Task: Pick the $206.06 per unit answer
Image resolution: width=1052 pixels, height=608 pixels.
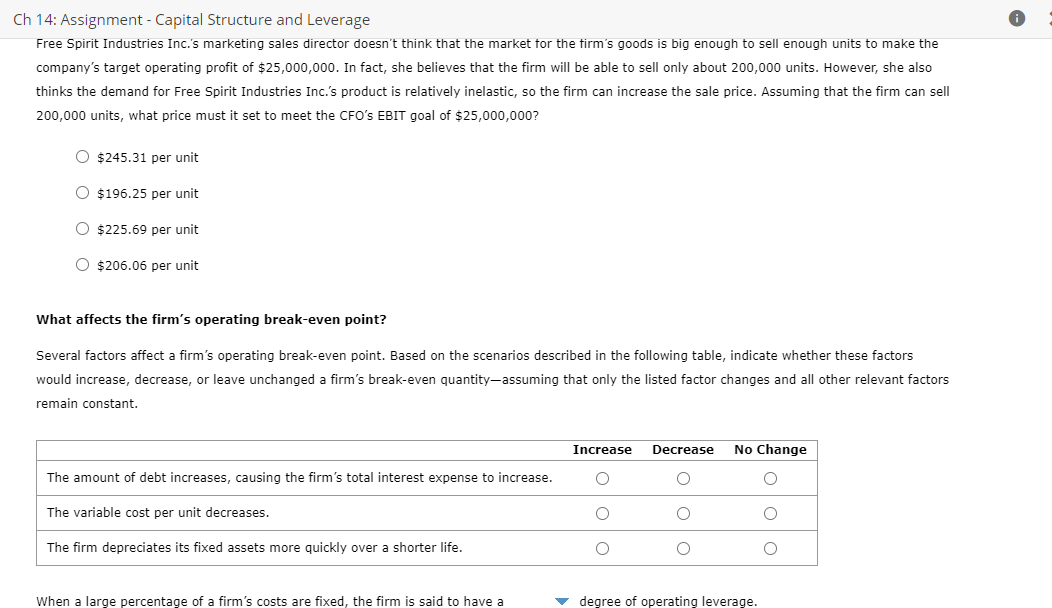Action: tap(82, 264)
